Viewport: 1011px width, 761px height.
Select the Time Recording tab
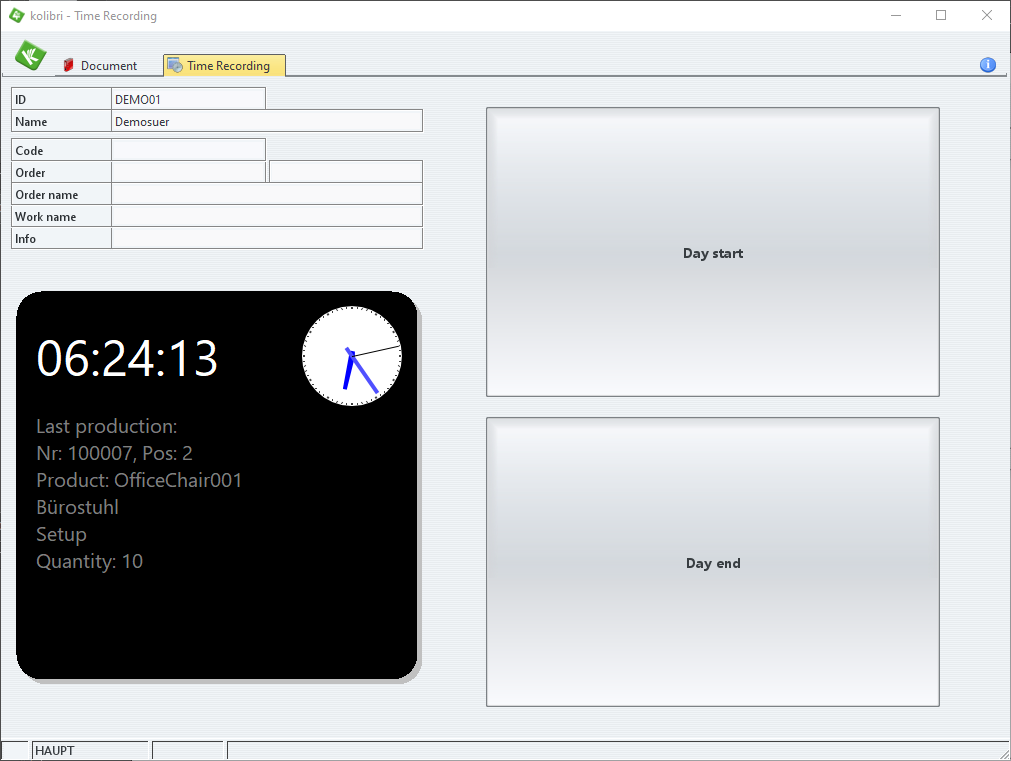point(226,66)
